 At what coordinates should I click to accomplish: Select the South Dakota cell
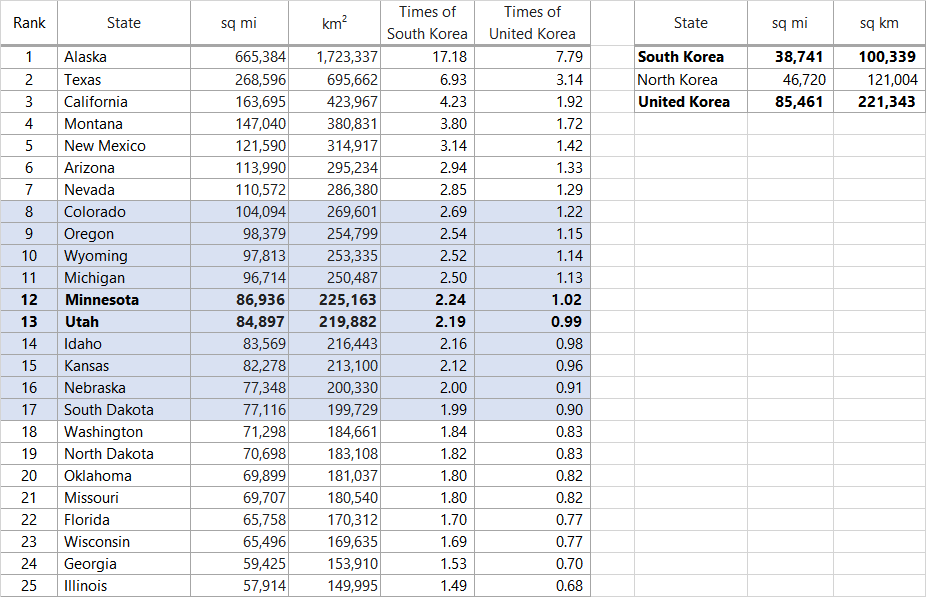[x=123, y=410]
